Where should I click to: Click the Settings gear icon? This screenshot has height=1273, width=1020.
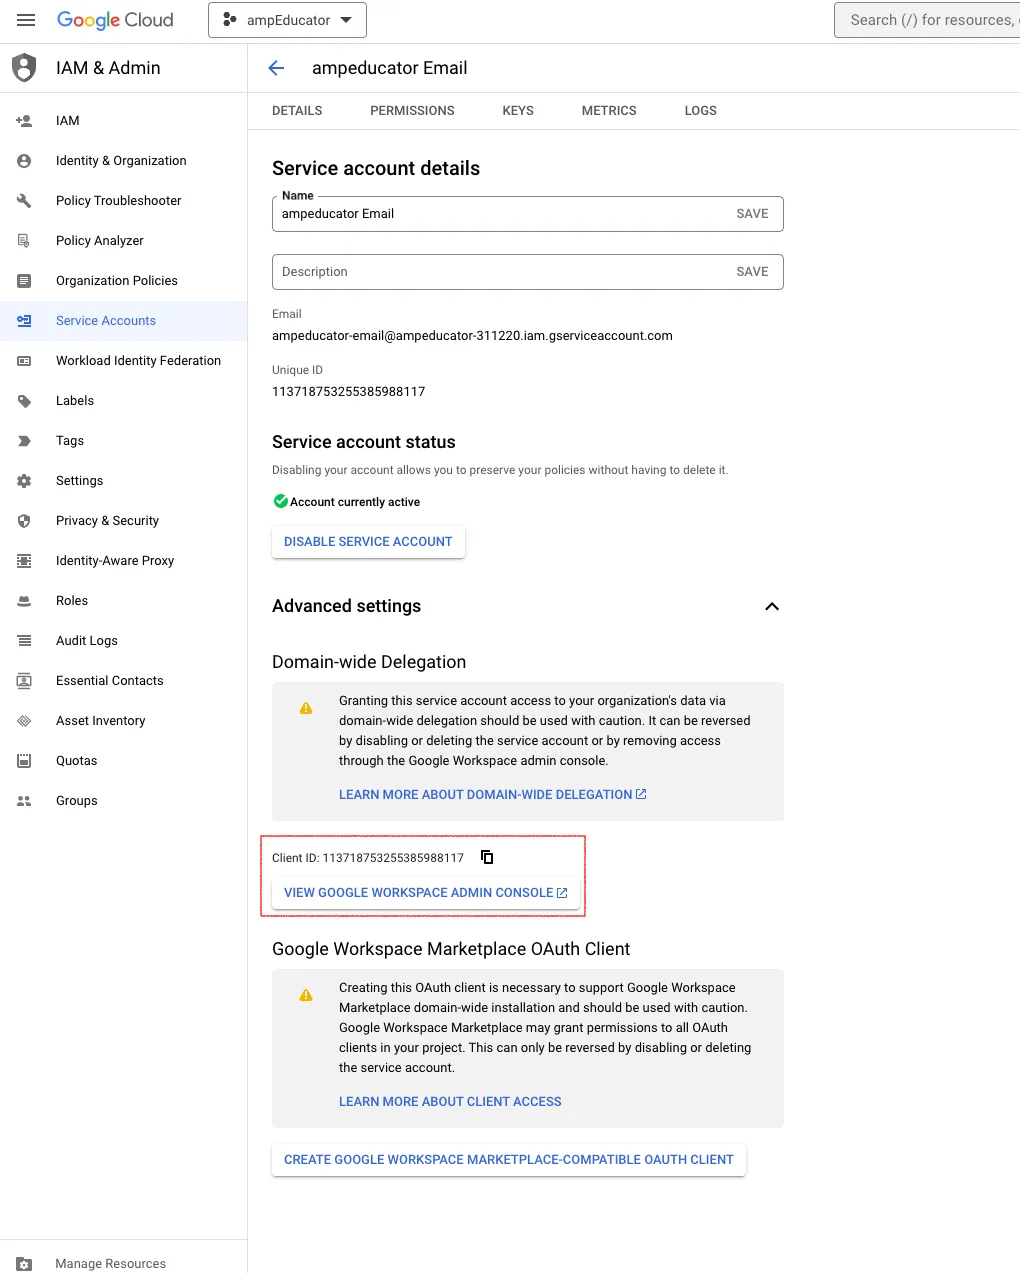tap(24, 481)
